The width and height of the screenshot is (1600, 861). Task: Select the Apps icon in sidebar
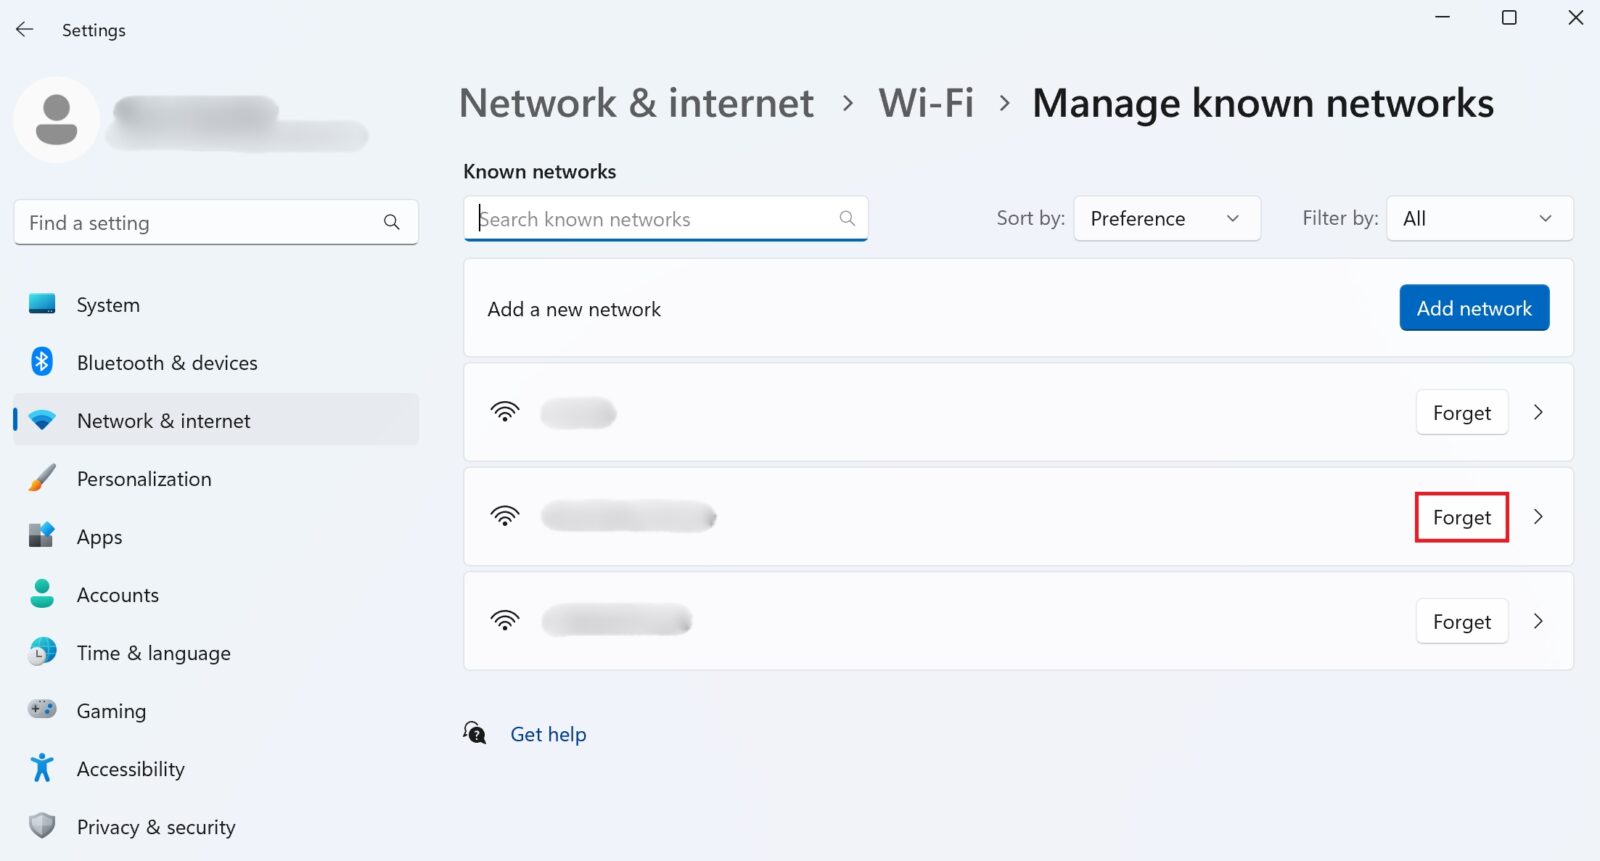click(41, 536)
